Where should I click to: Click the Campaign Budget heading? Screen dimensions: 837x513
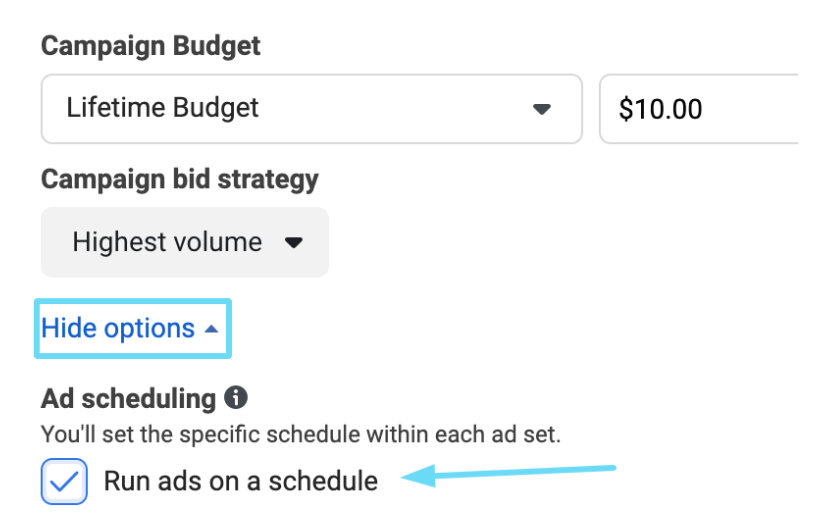click(x=150, y=46)
